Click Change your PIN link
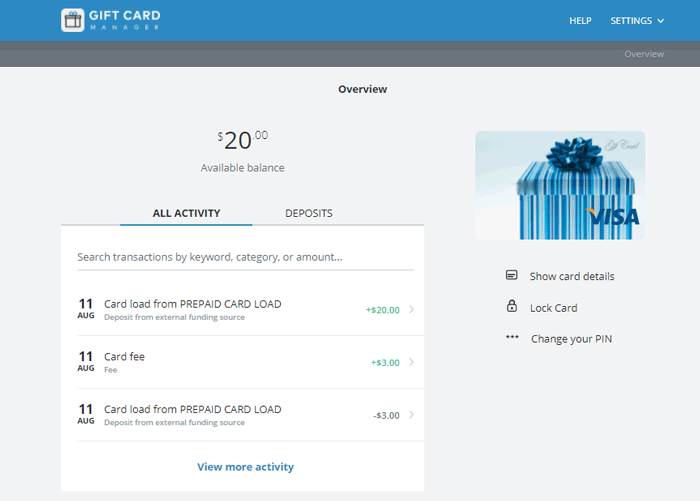Viewport: 700px width, 501px height. 571,339
